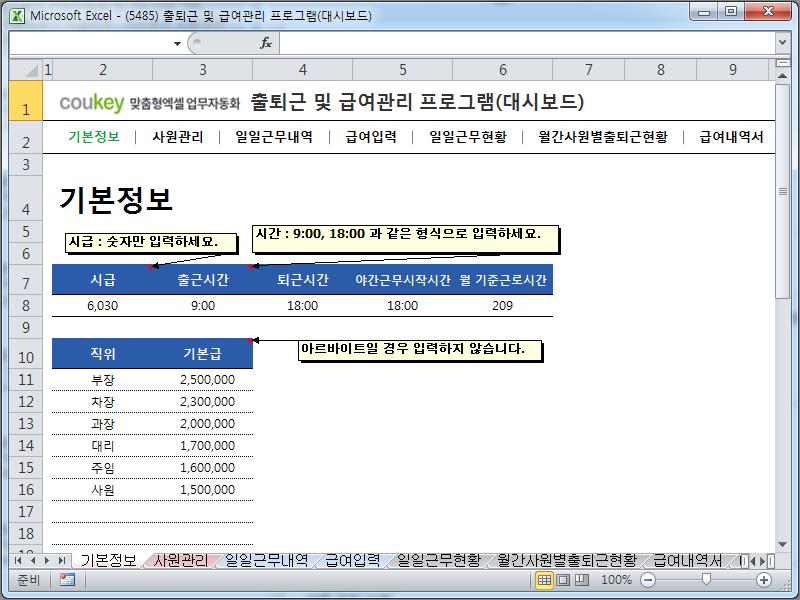Image resolution: width=800 pixels, height=600 pixels.
Task: Click the 100% zoom level text
Action: pos(616,580)
